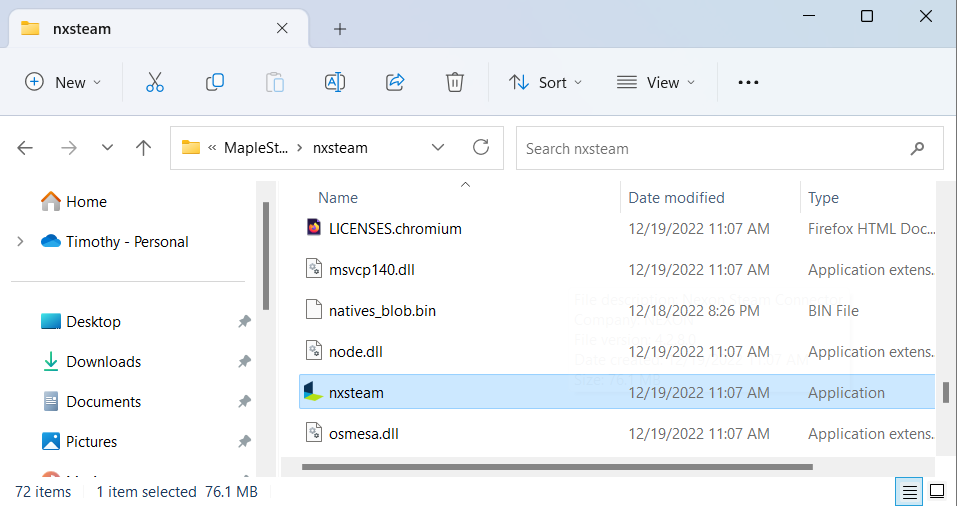Click the msvcp140.dll file icon

314,269
